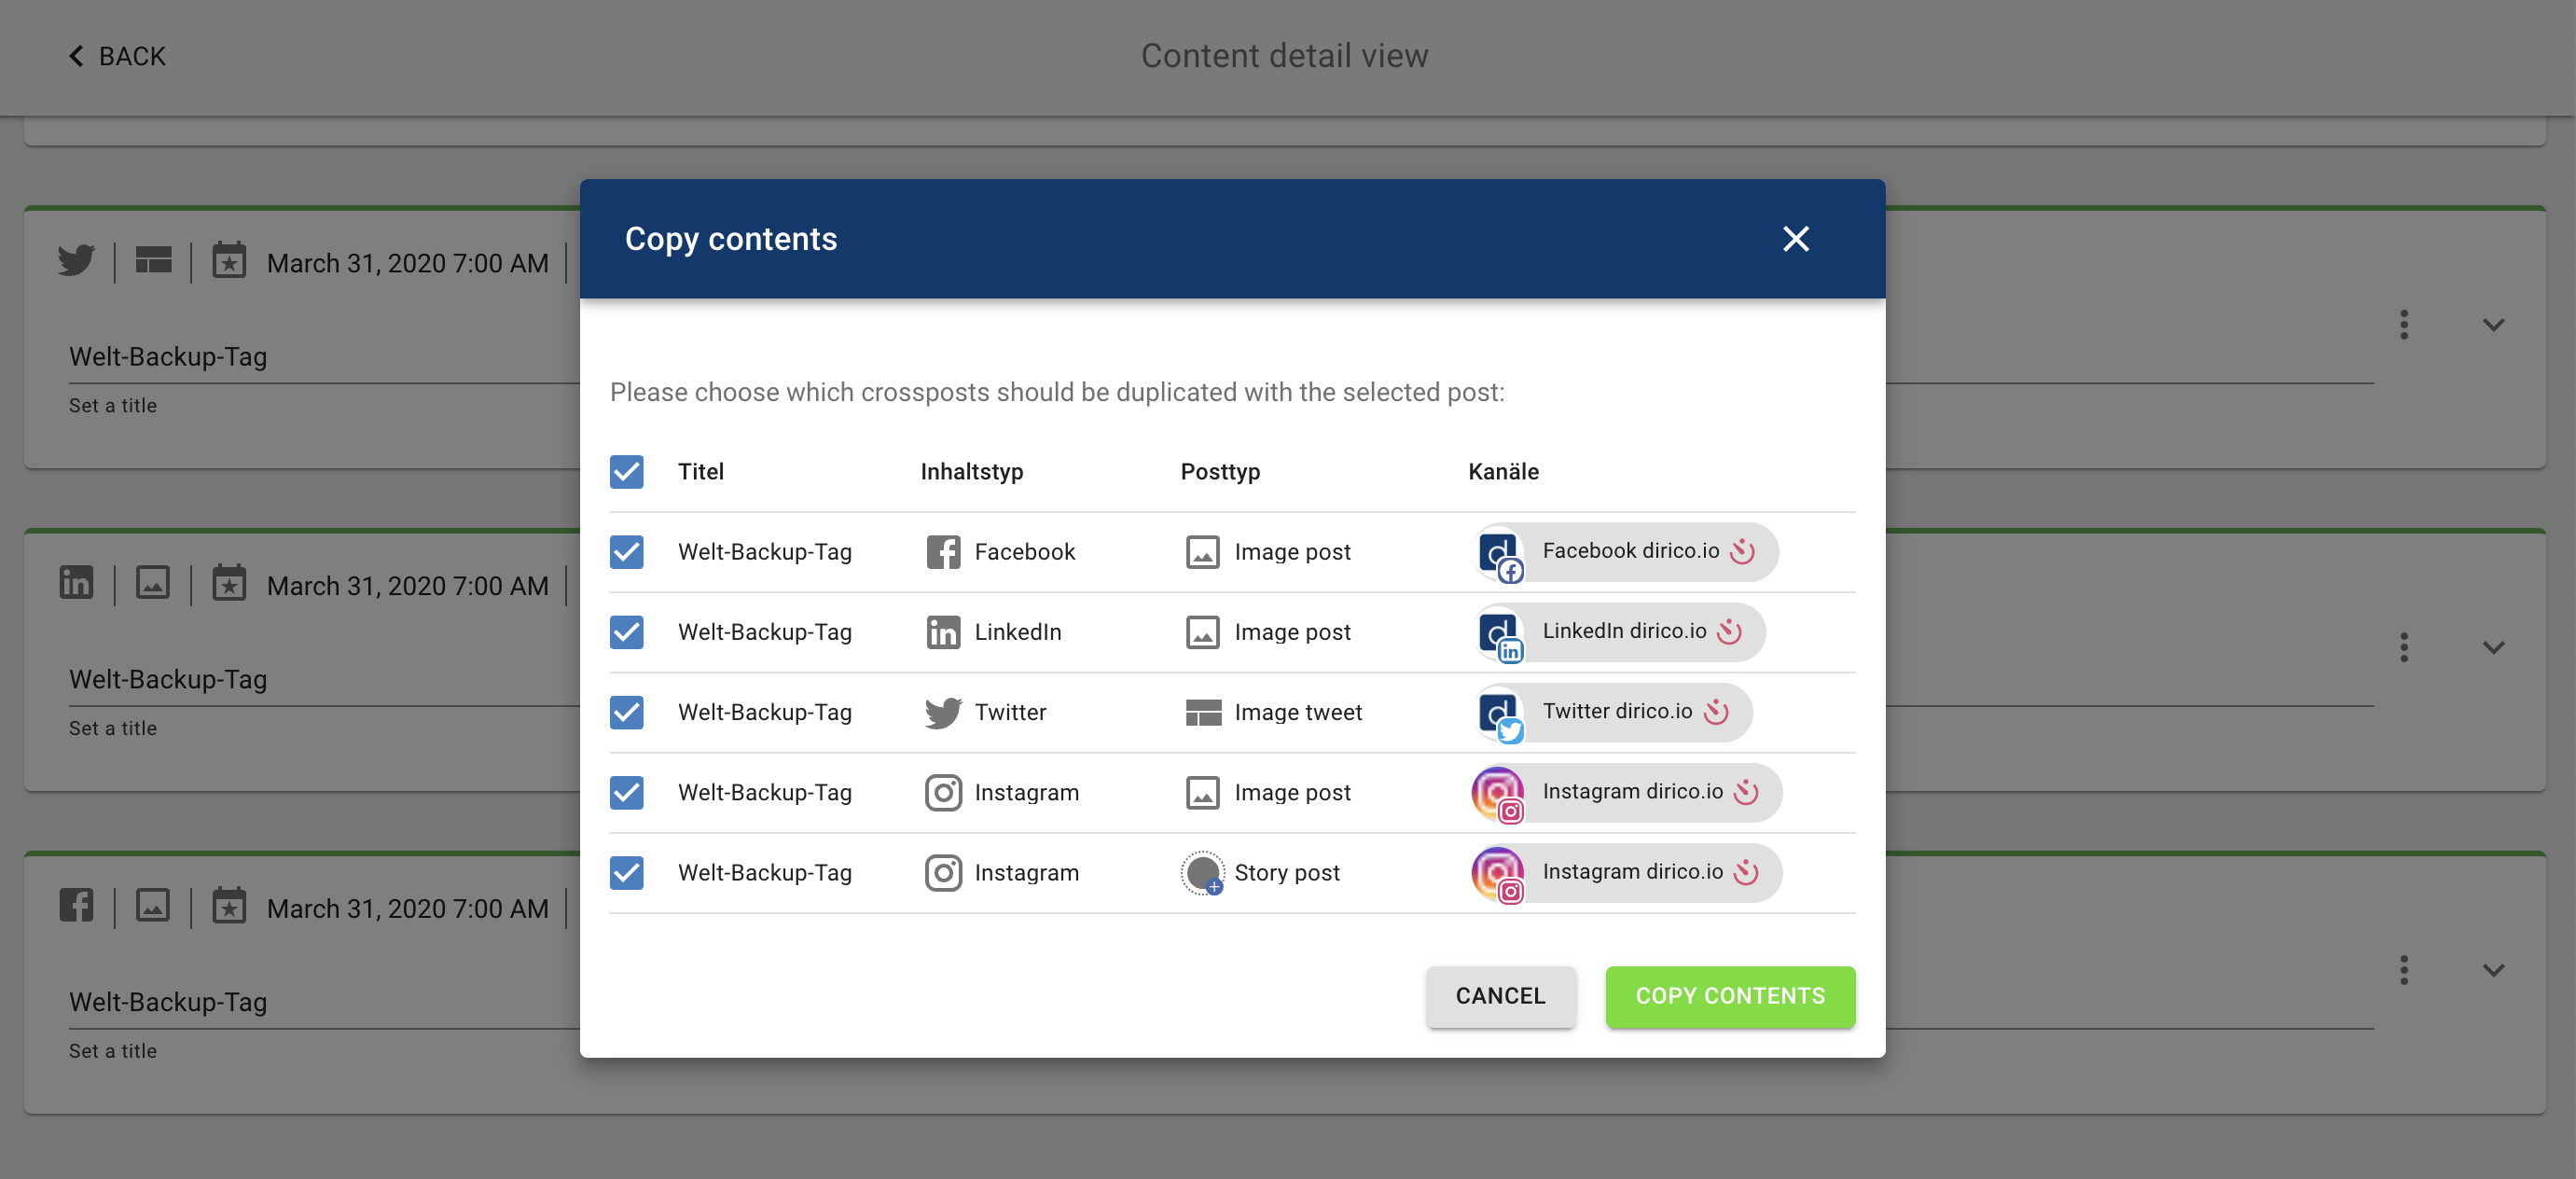2576x1179 pixels.
Task: Click the CANCEL button
Action: 1500,996
